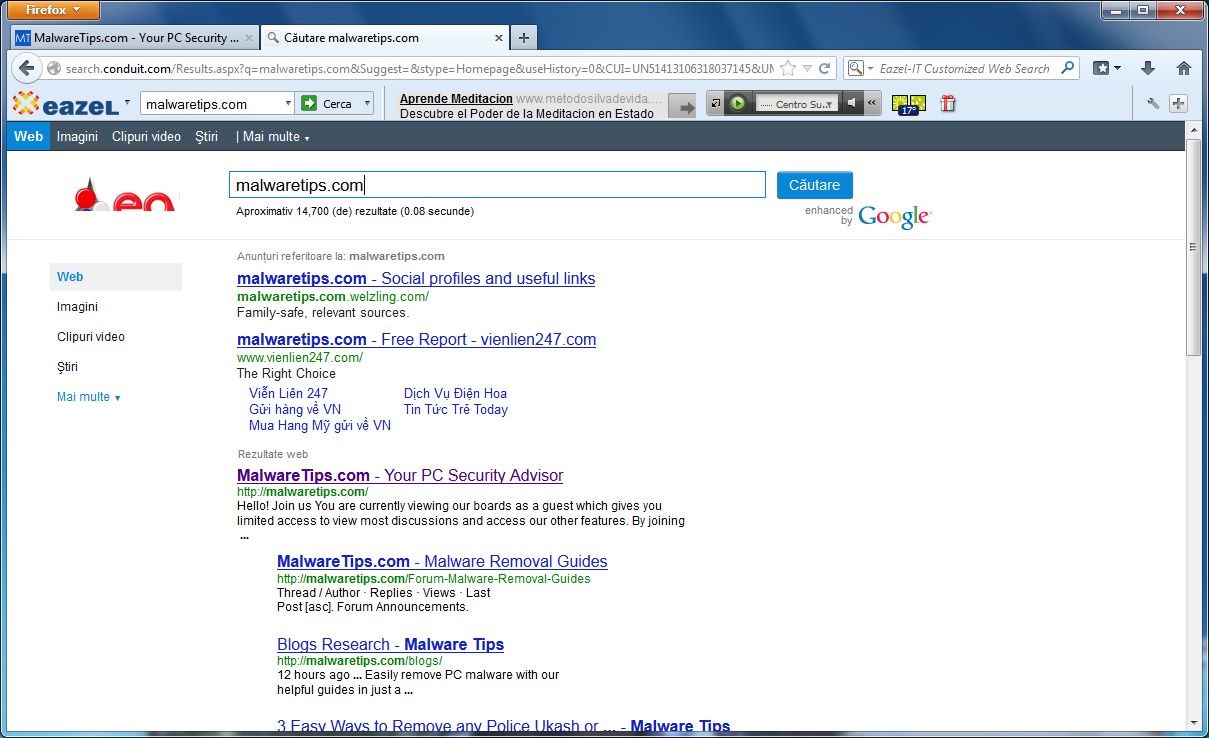Open the weather 17° widget
The width and height of the screenshot is (1209, 738).
coord(908,104)
